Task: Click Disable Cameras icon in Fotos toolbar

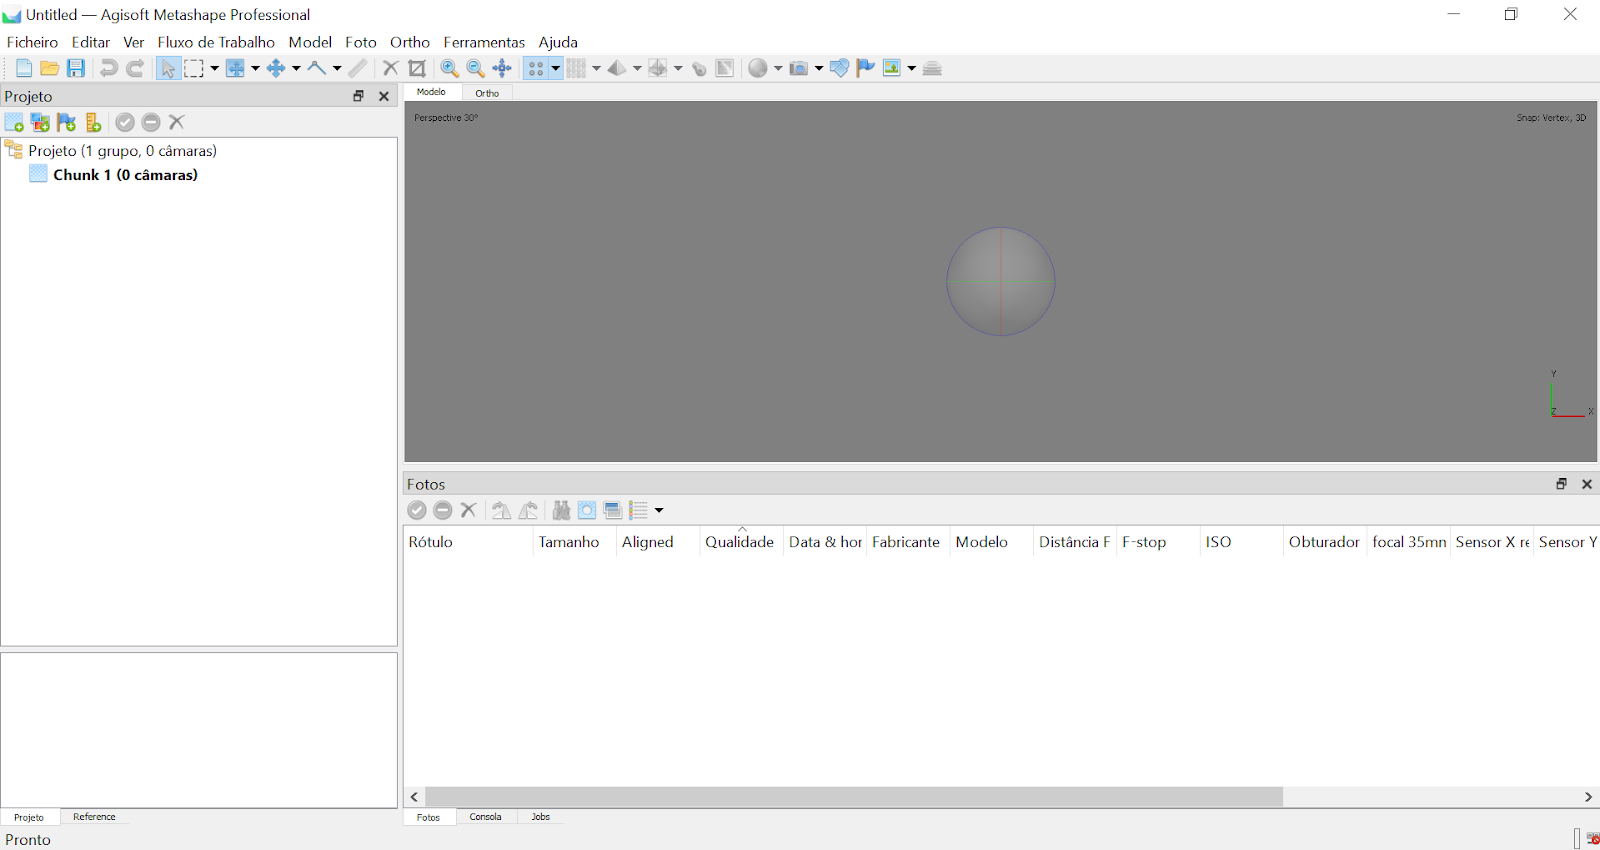Action: click(443, 511)
